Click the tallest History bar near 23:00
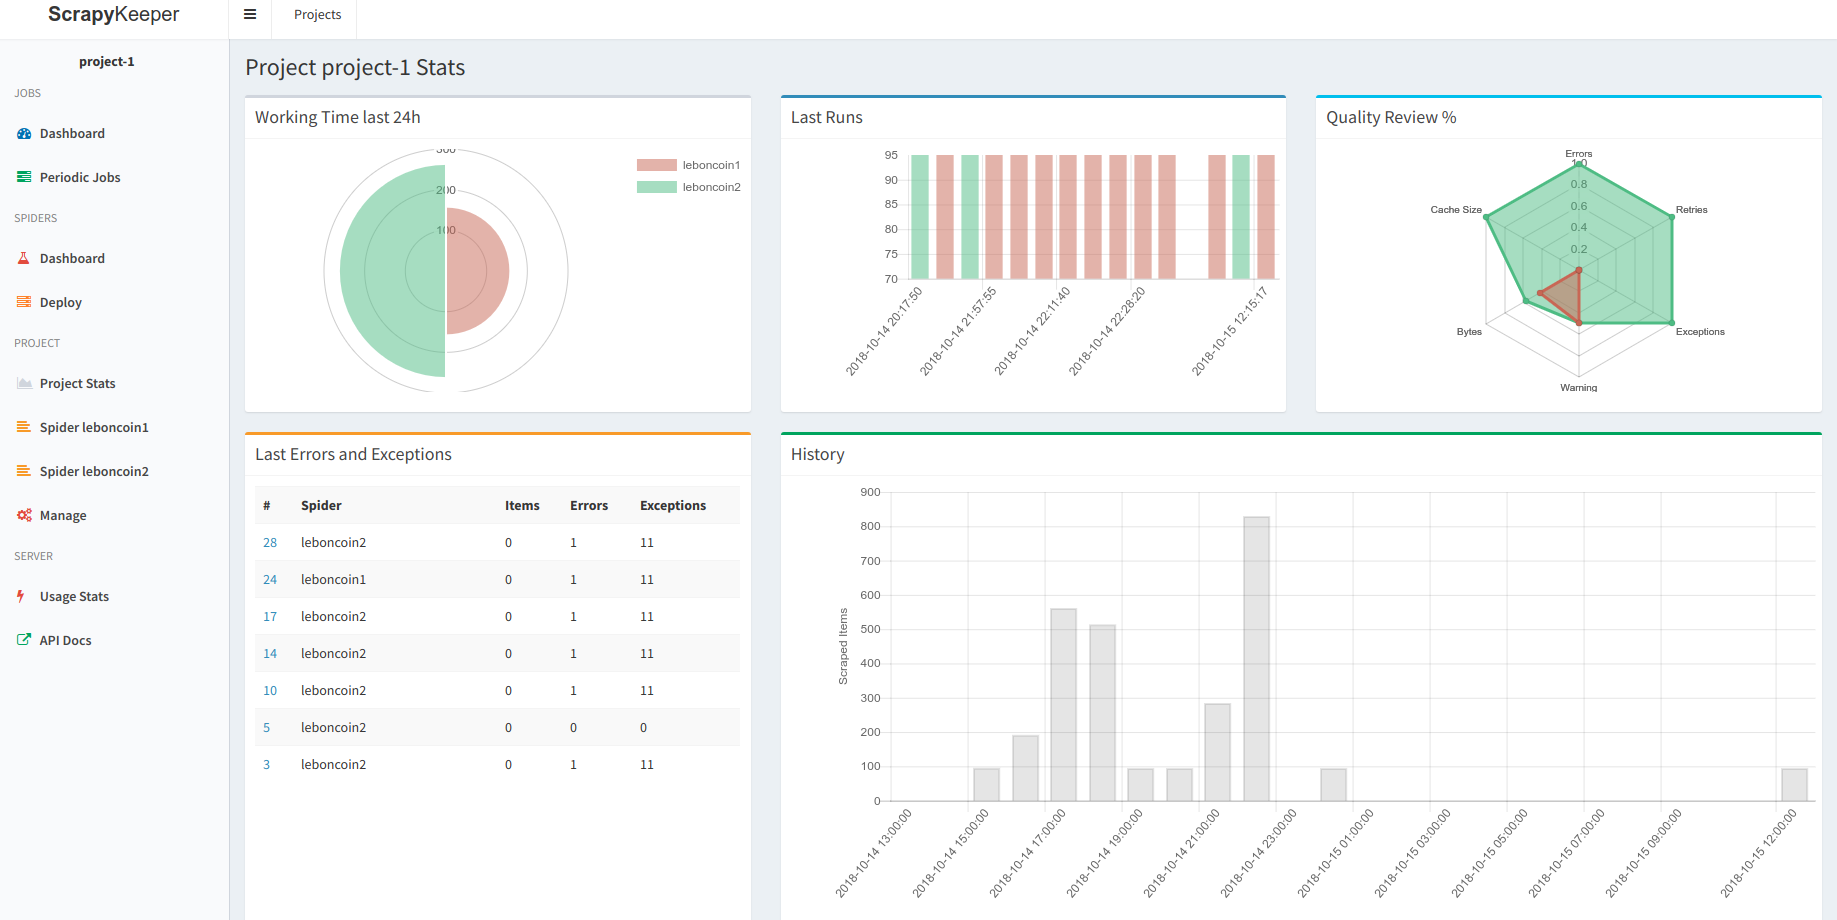The width and height of the screenshot is (1837, 920). (x=1256, y=658)
